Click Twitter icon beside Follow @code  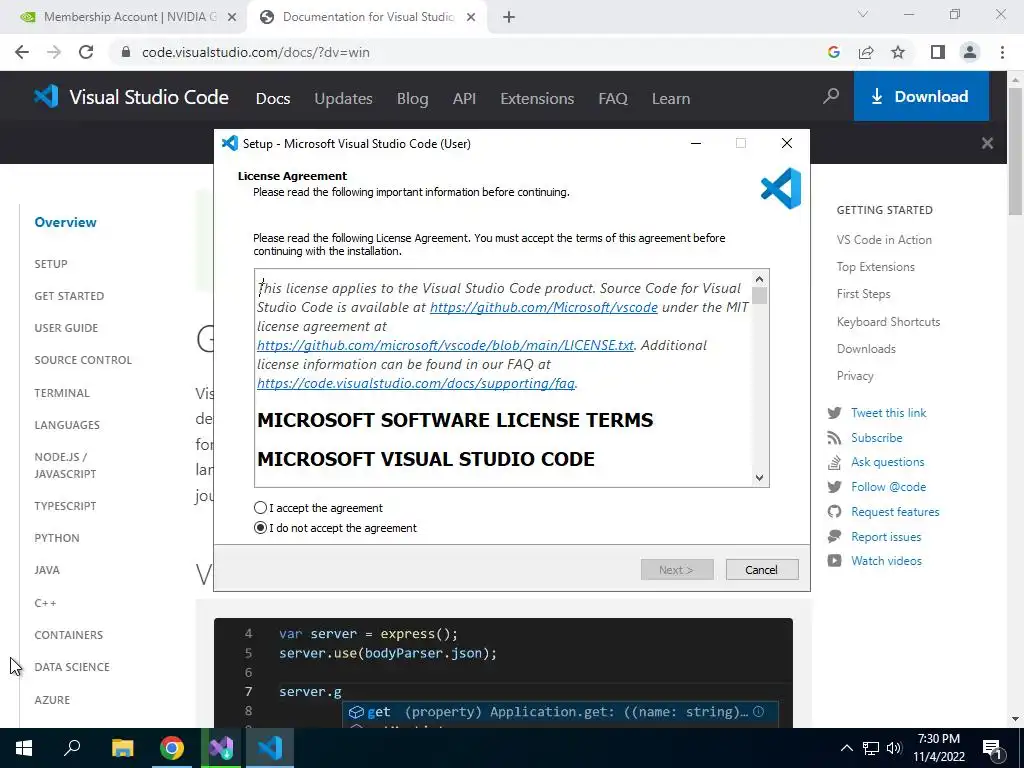(835, 487)
